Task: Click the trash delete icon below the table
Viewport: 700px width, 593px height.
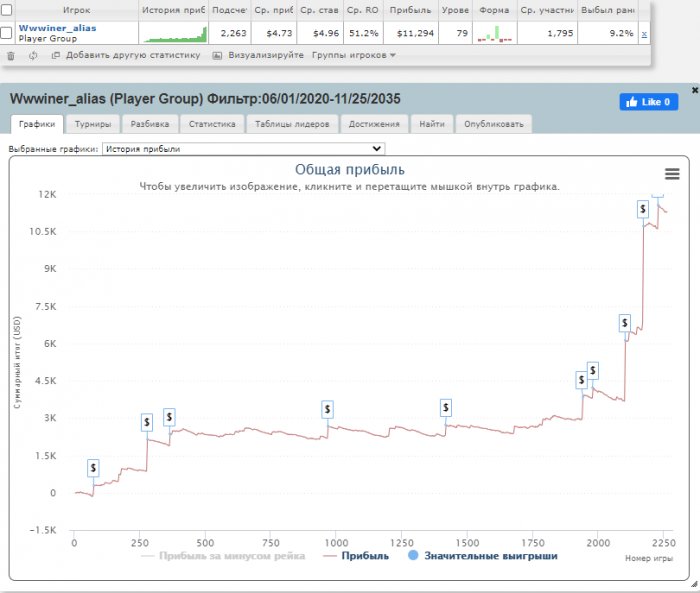Action: tap(10, 55)
